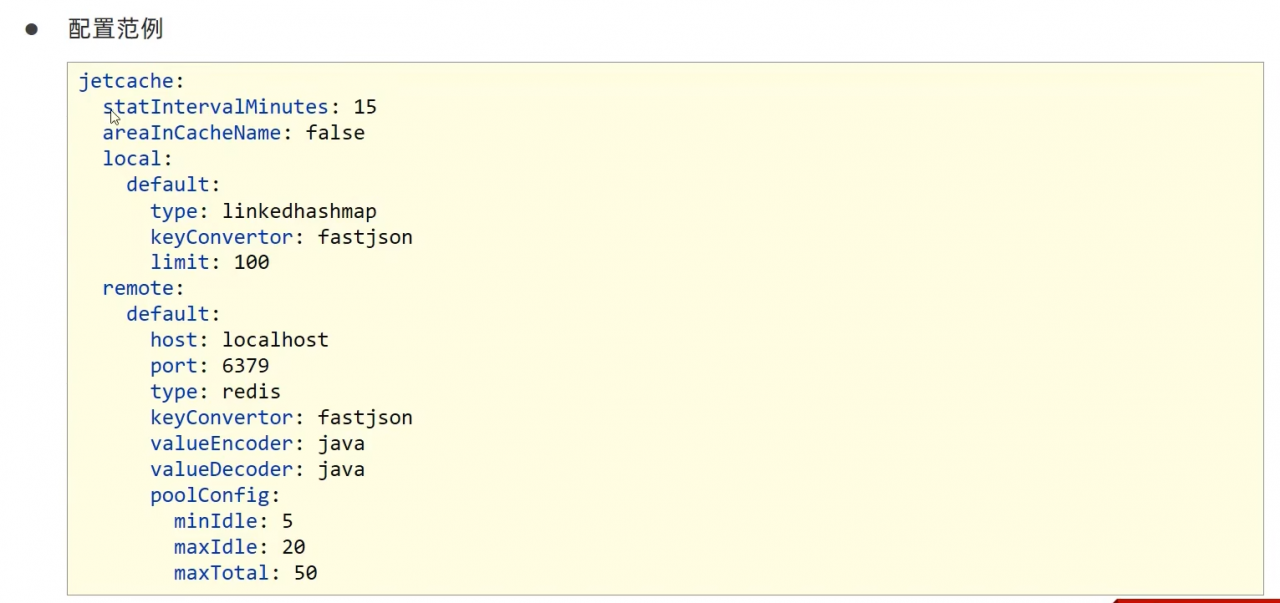Click the remote section key

[138, 289]
